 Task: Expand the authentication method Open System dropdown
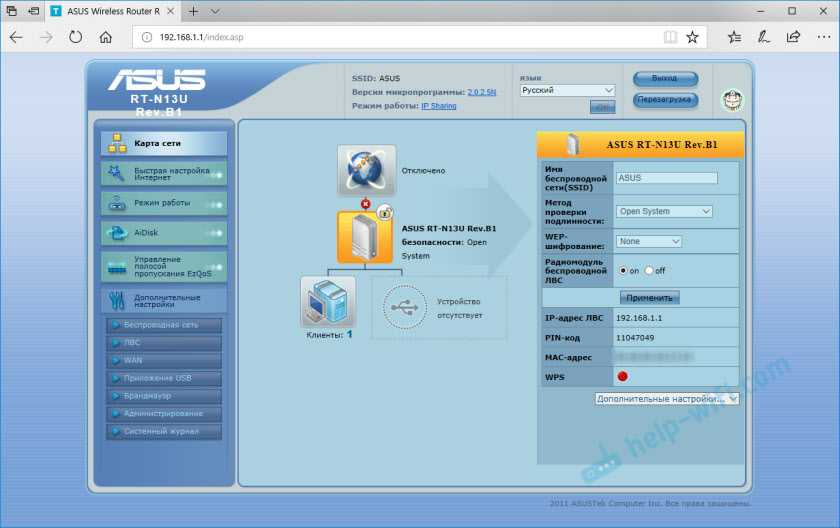[x=663, y=211]
